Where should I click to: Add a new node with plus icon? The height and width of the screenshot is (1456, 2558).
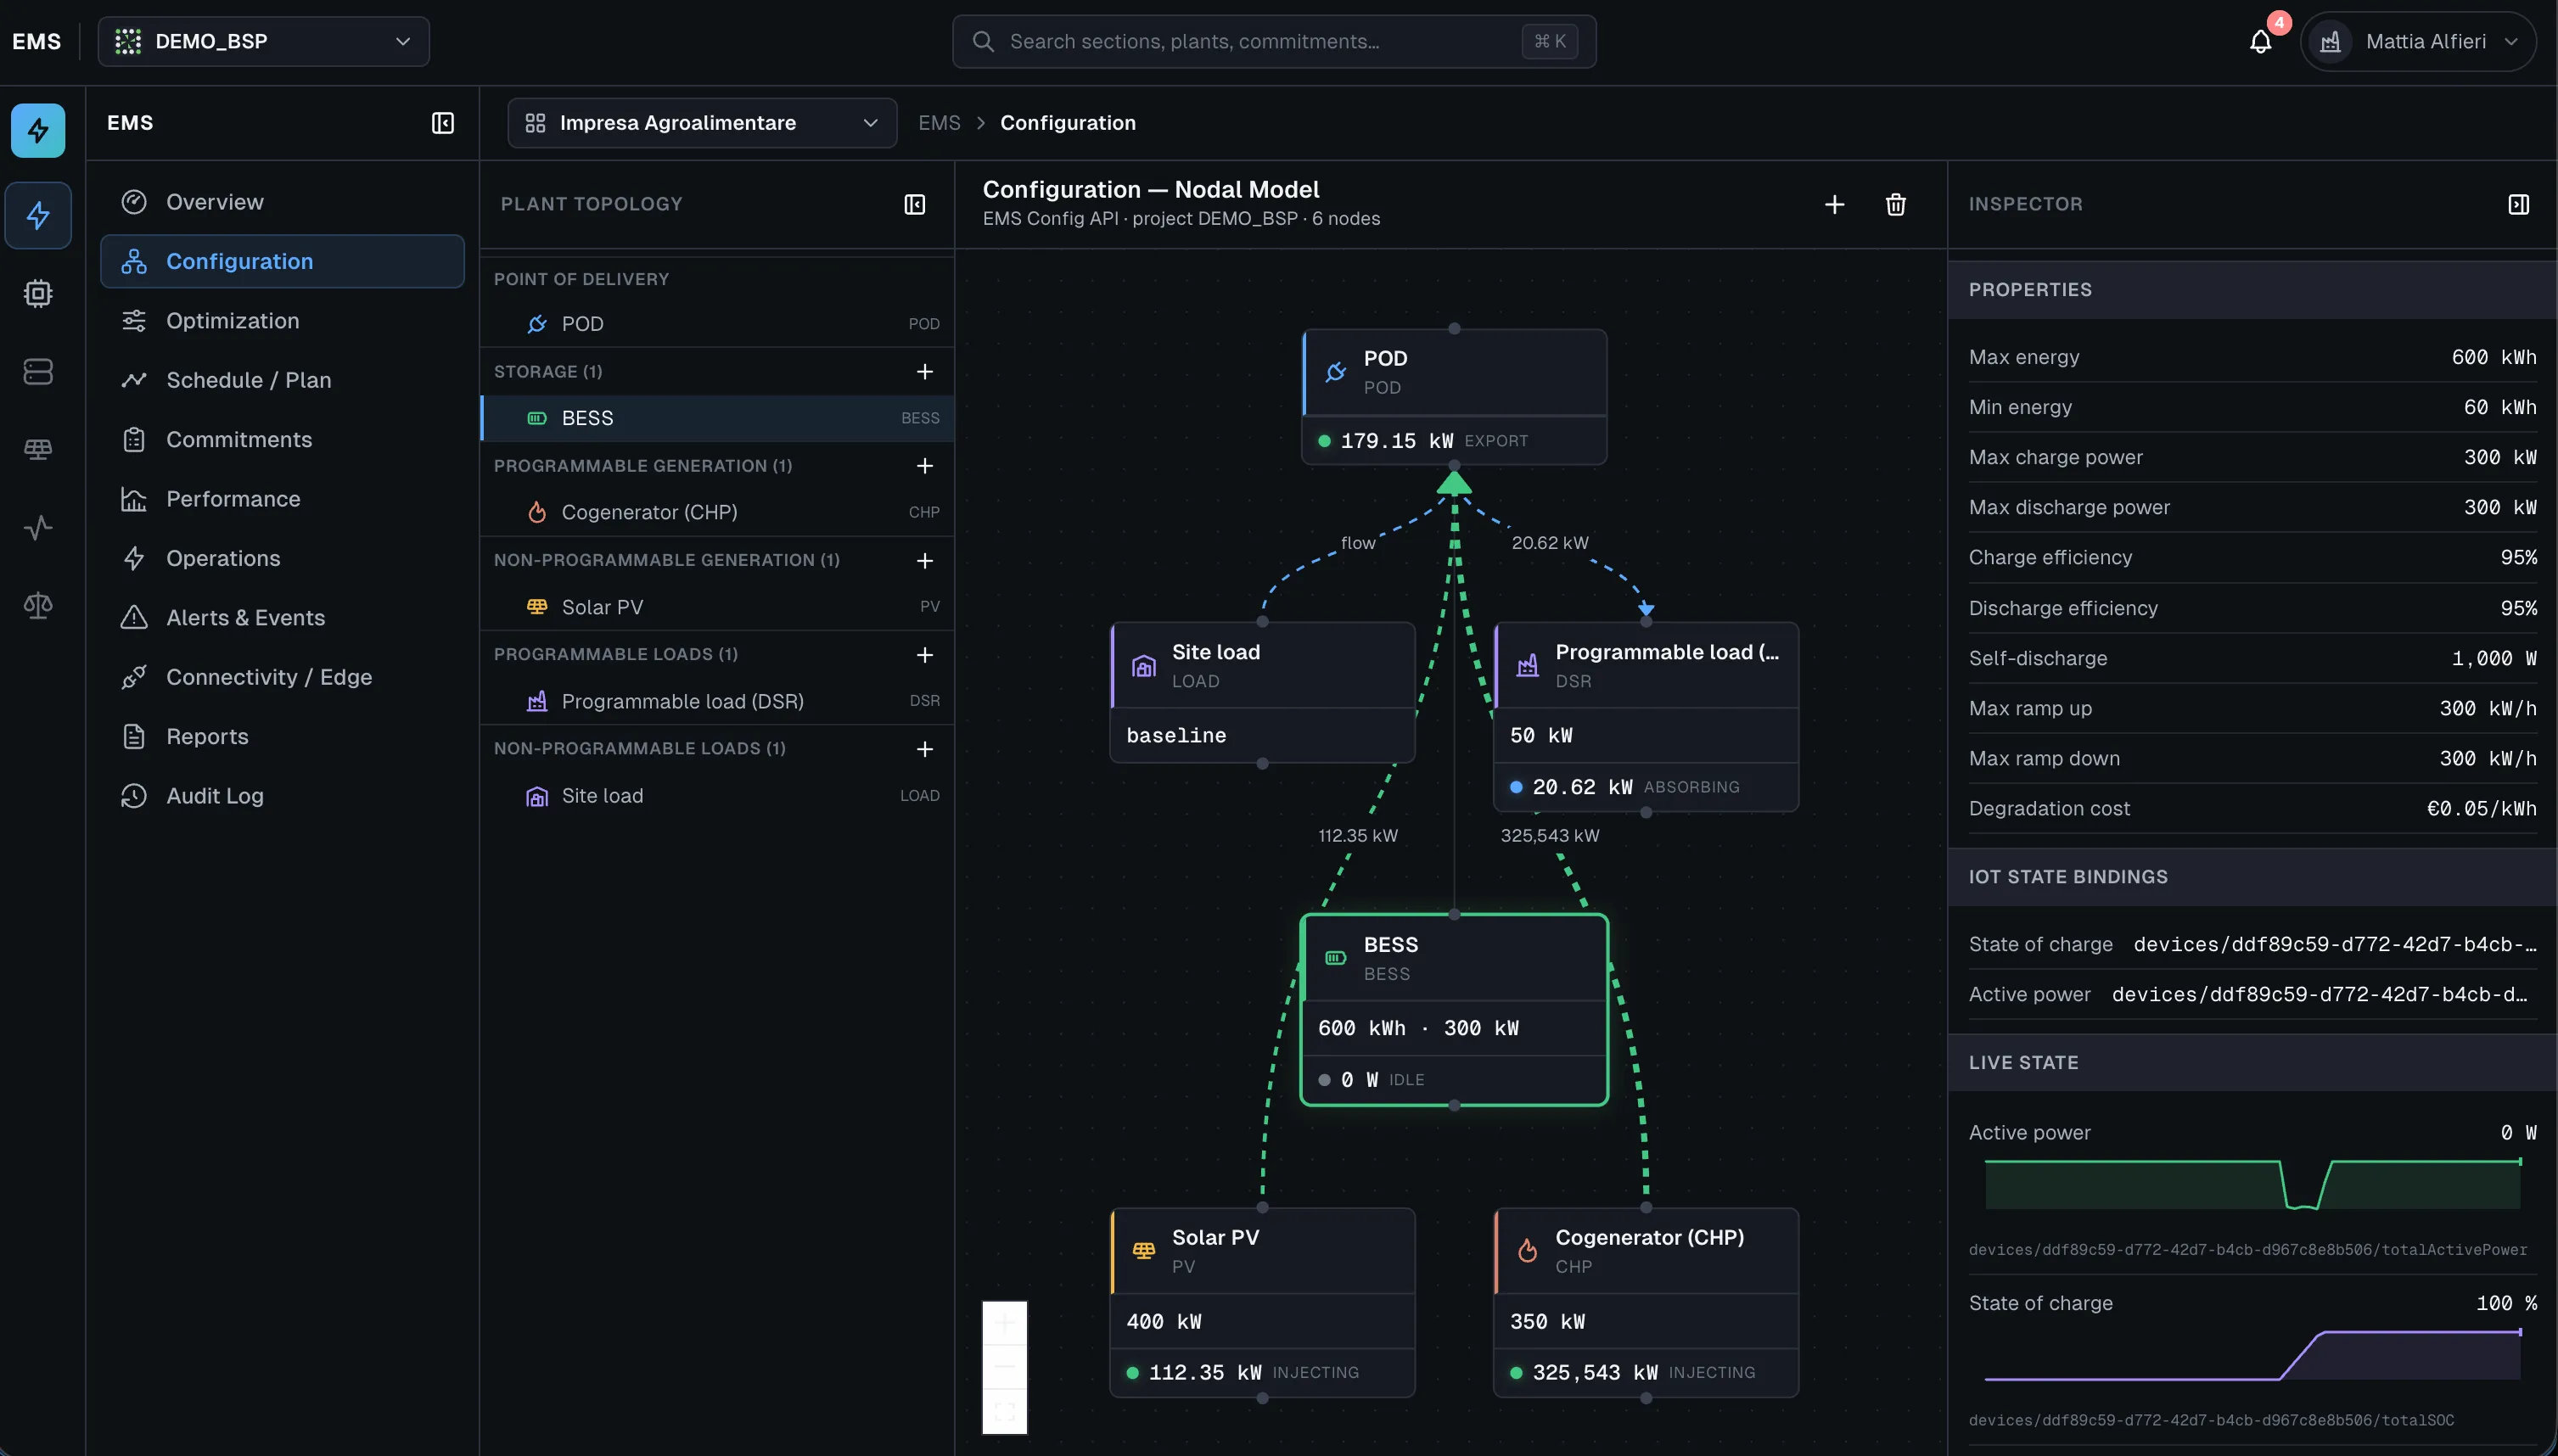[1834, 204]
